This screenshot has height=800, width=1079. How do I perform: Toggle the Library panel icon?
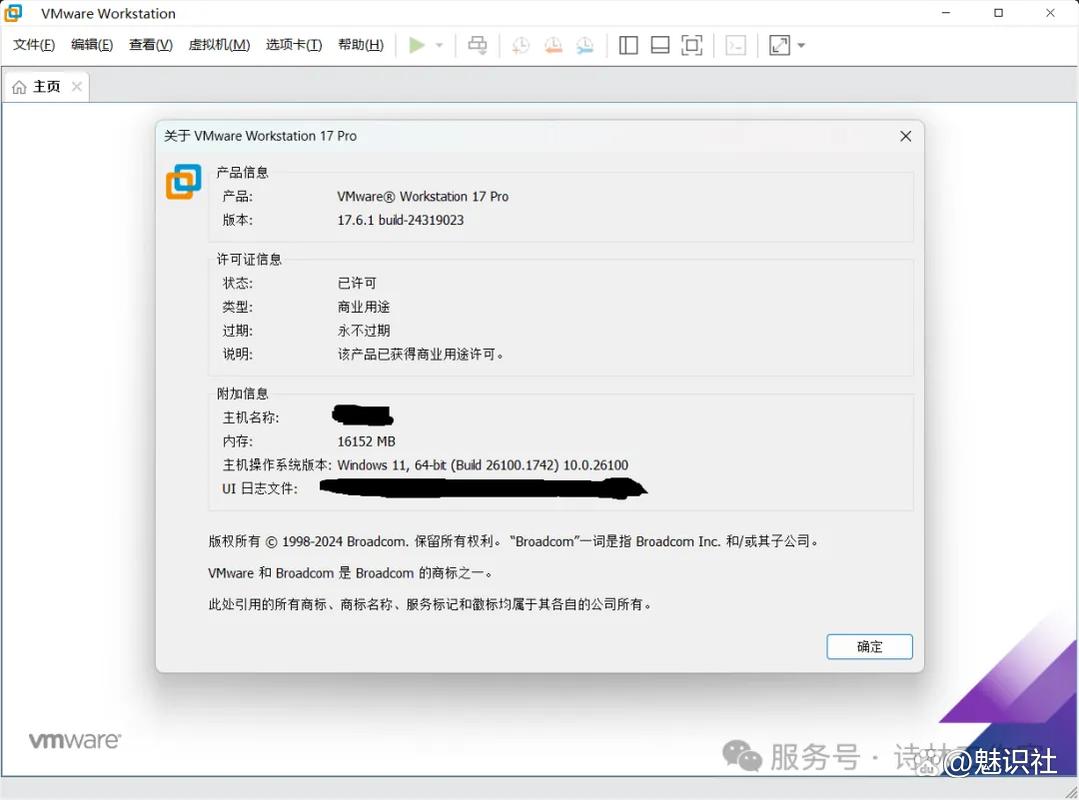628,45
